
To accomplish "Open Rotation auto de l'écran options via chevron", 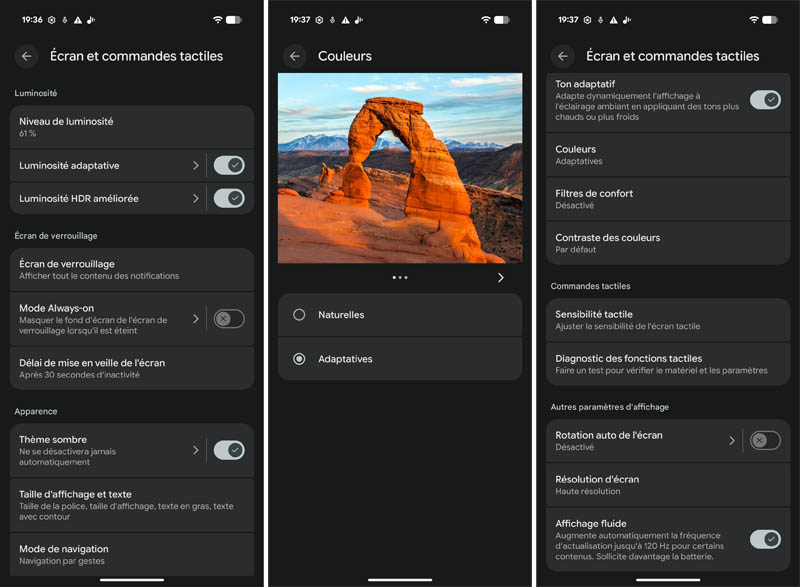I will (732, 441).
